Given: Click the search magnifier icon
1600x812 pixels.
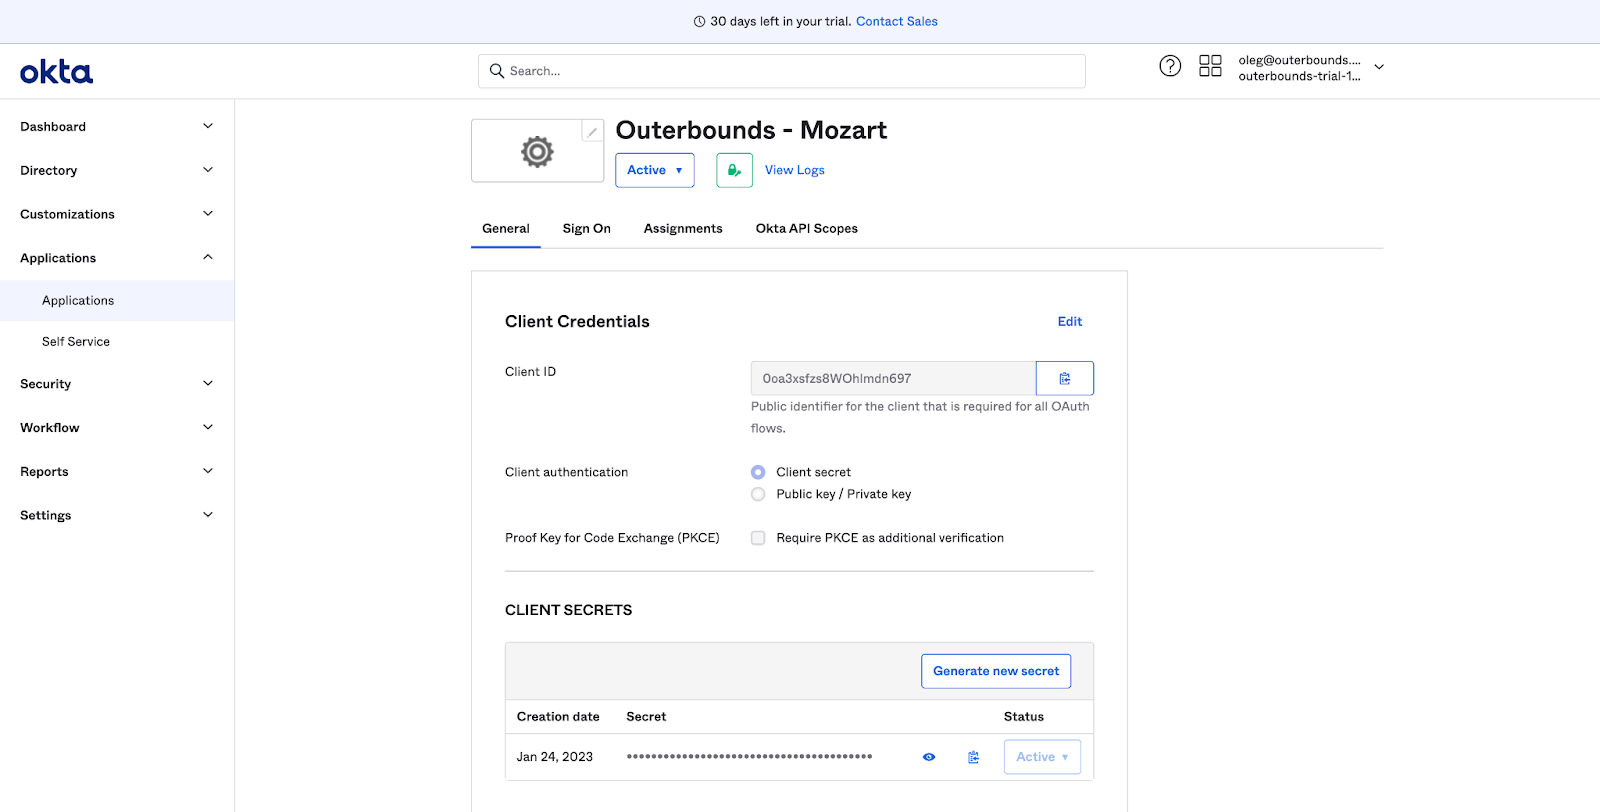Looking at the screenshot, I should [x=496, y=71].
